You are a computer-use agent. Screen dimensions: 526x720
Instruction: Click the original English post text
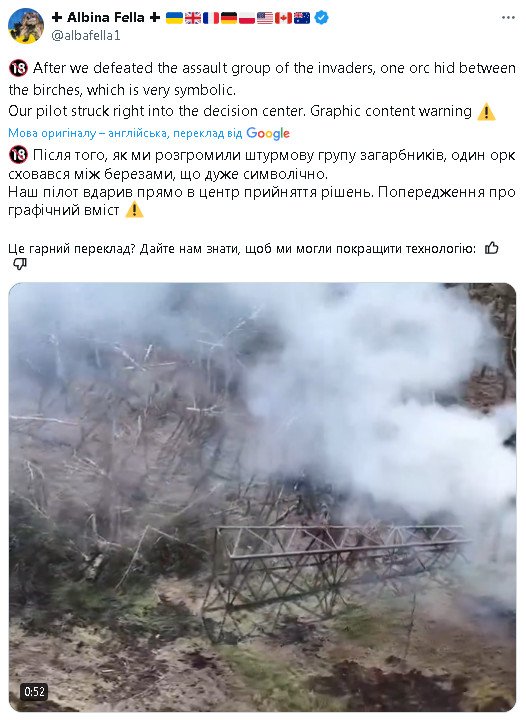click(x=262, y=90)
